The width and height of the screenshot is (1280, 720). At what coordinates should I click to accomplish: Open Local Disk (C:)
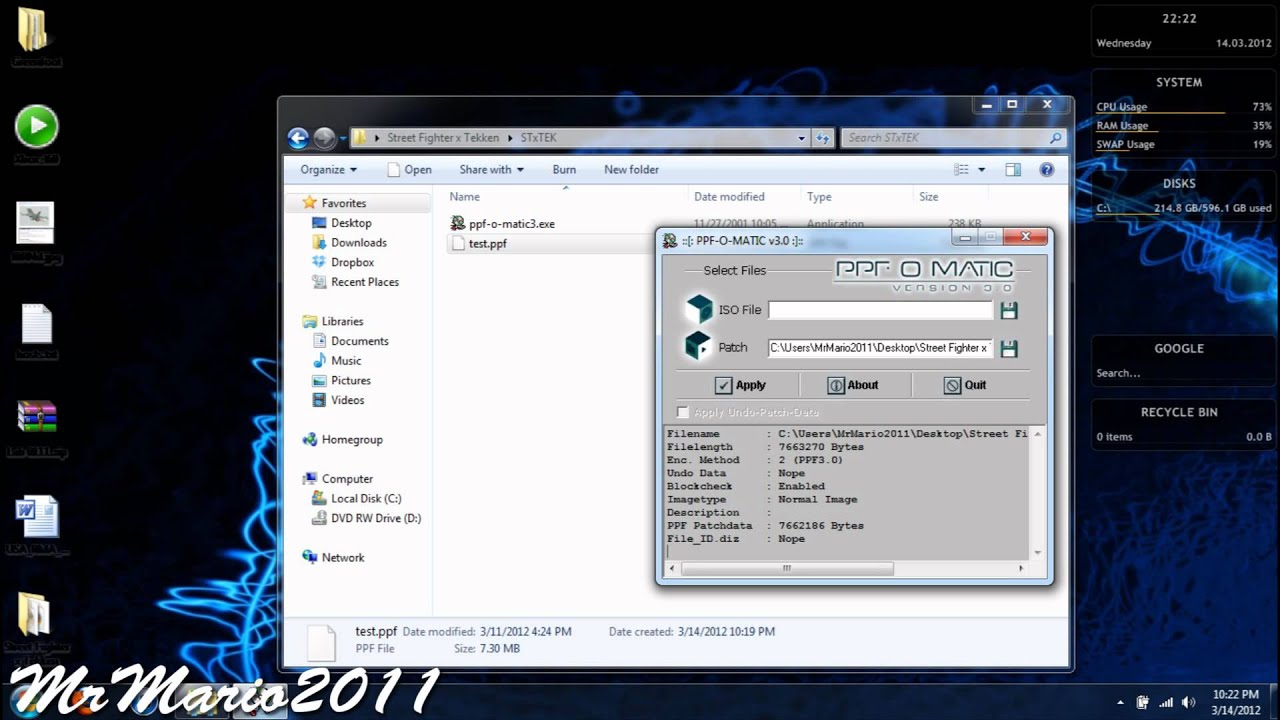tap(366, 498)
